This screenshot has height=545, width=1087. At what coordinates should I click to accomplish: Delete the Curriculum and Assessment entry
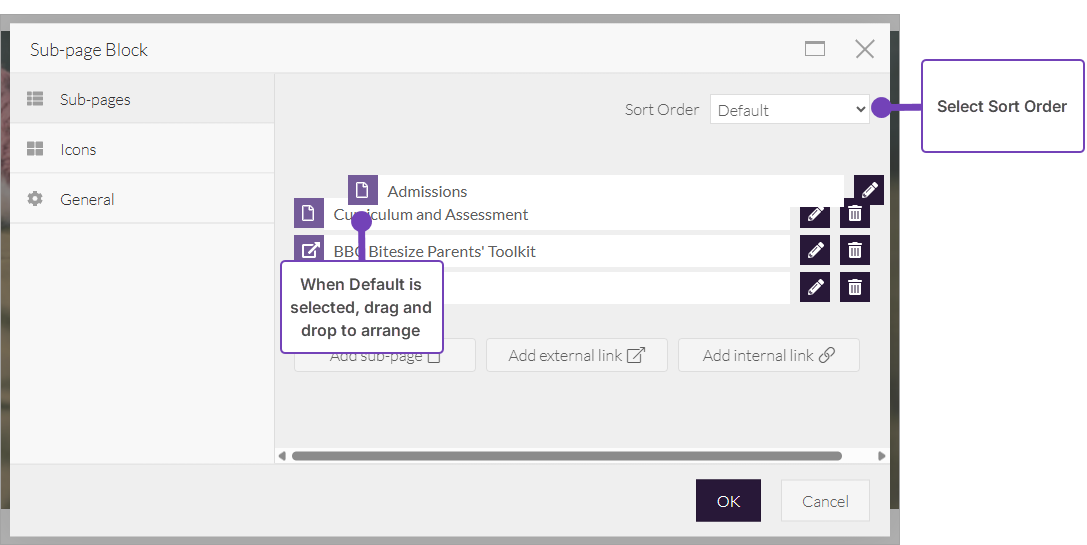pos(855,215)
